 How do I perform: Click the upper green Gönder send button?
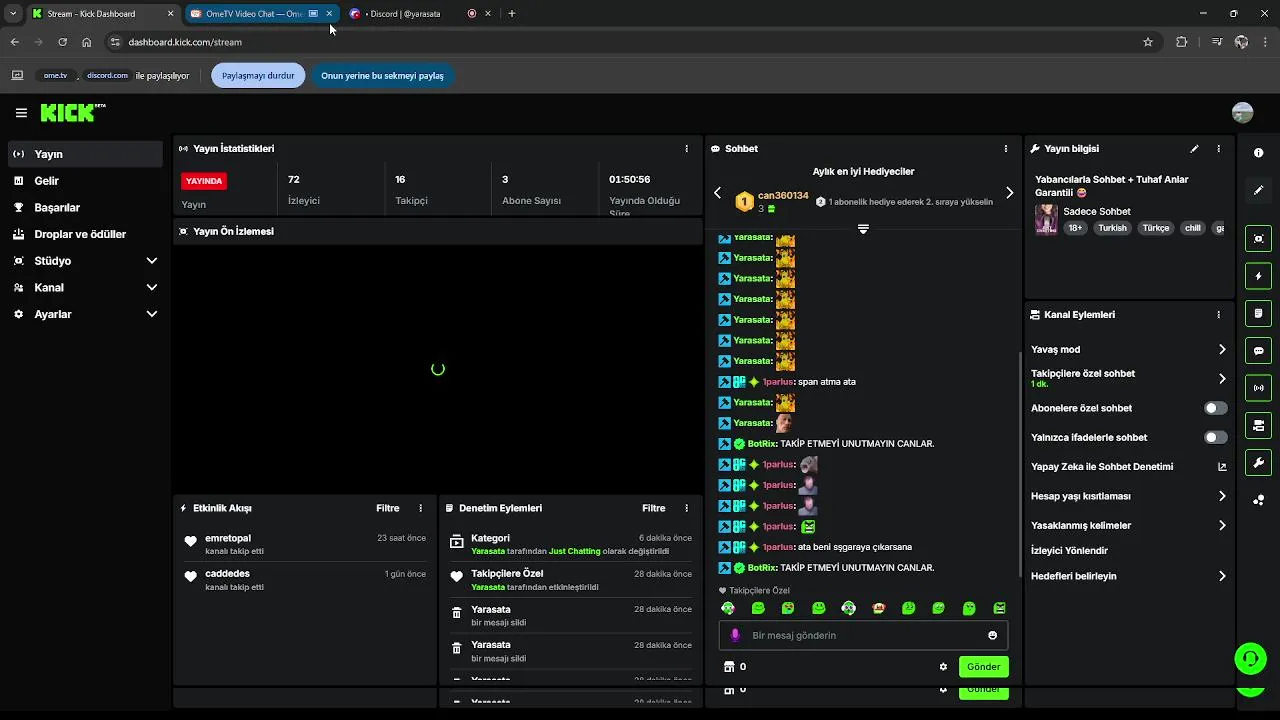(x=983, y=667)
